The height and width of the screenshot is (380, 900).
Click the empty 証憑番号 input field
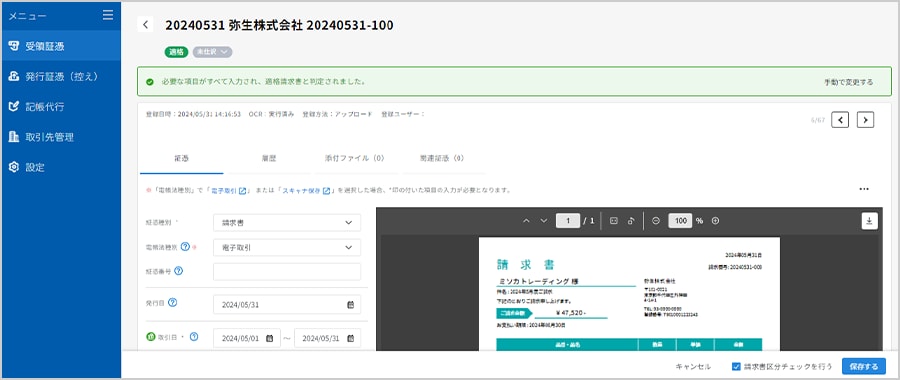(287, 272)
